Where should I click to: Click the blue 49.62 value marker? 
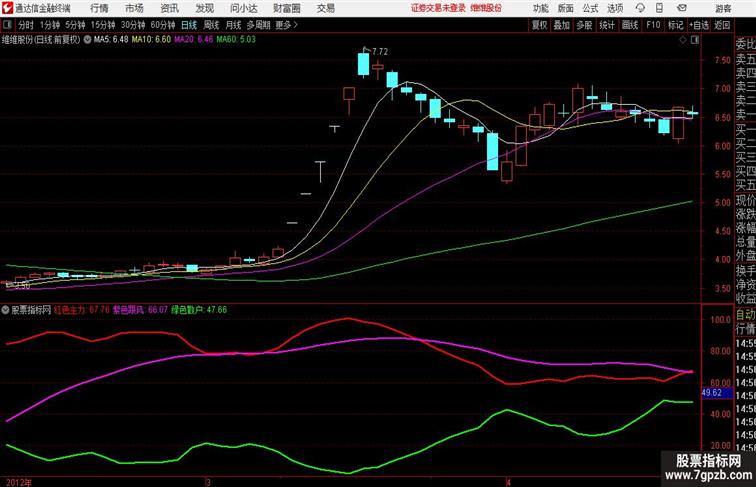(717, 393)
